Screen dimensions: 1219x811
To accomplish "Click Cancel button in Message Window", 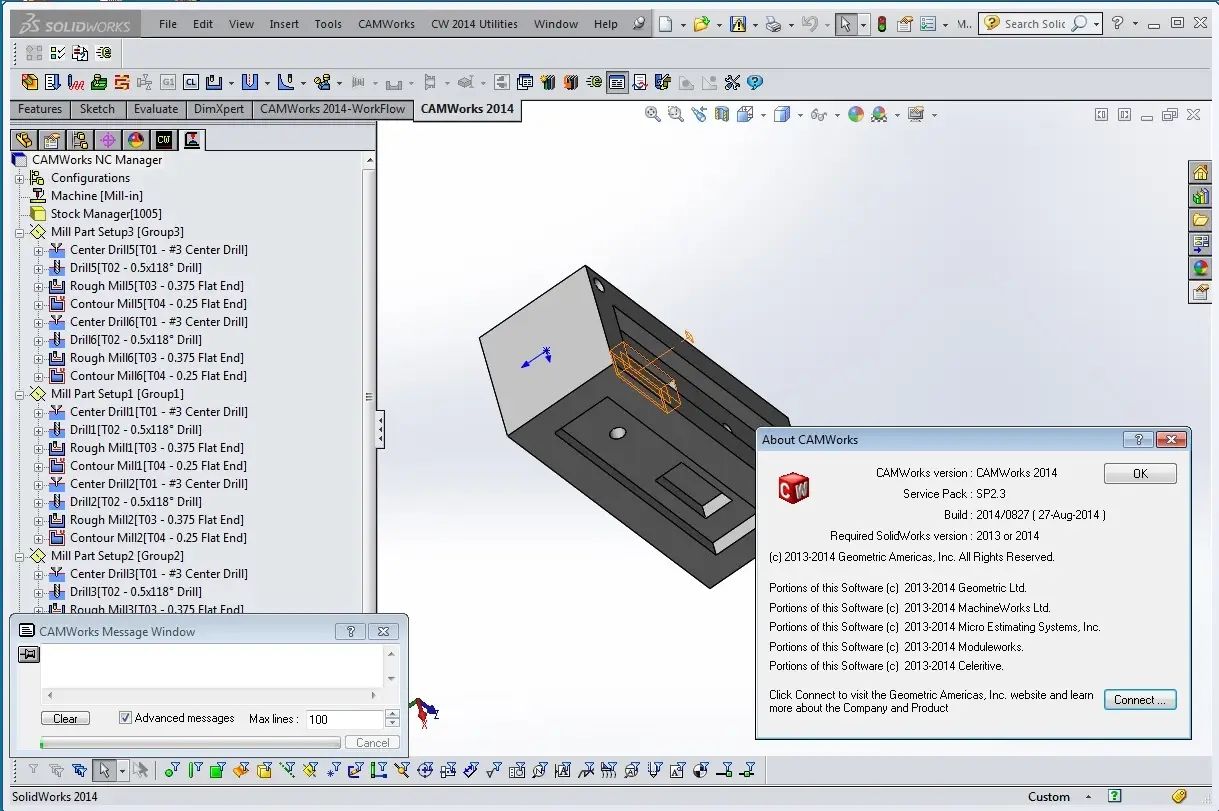I will click(372, 742).
